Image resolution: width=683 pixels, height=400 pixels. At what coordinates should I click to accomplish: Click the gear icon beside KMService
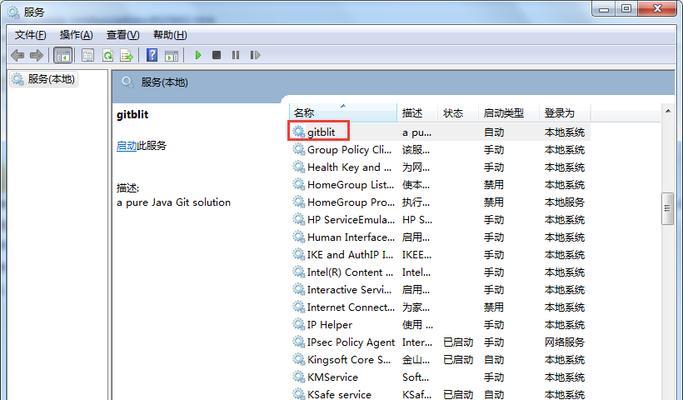(x=299, y=377)
